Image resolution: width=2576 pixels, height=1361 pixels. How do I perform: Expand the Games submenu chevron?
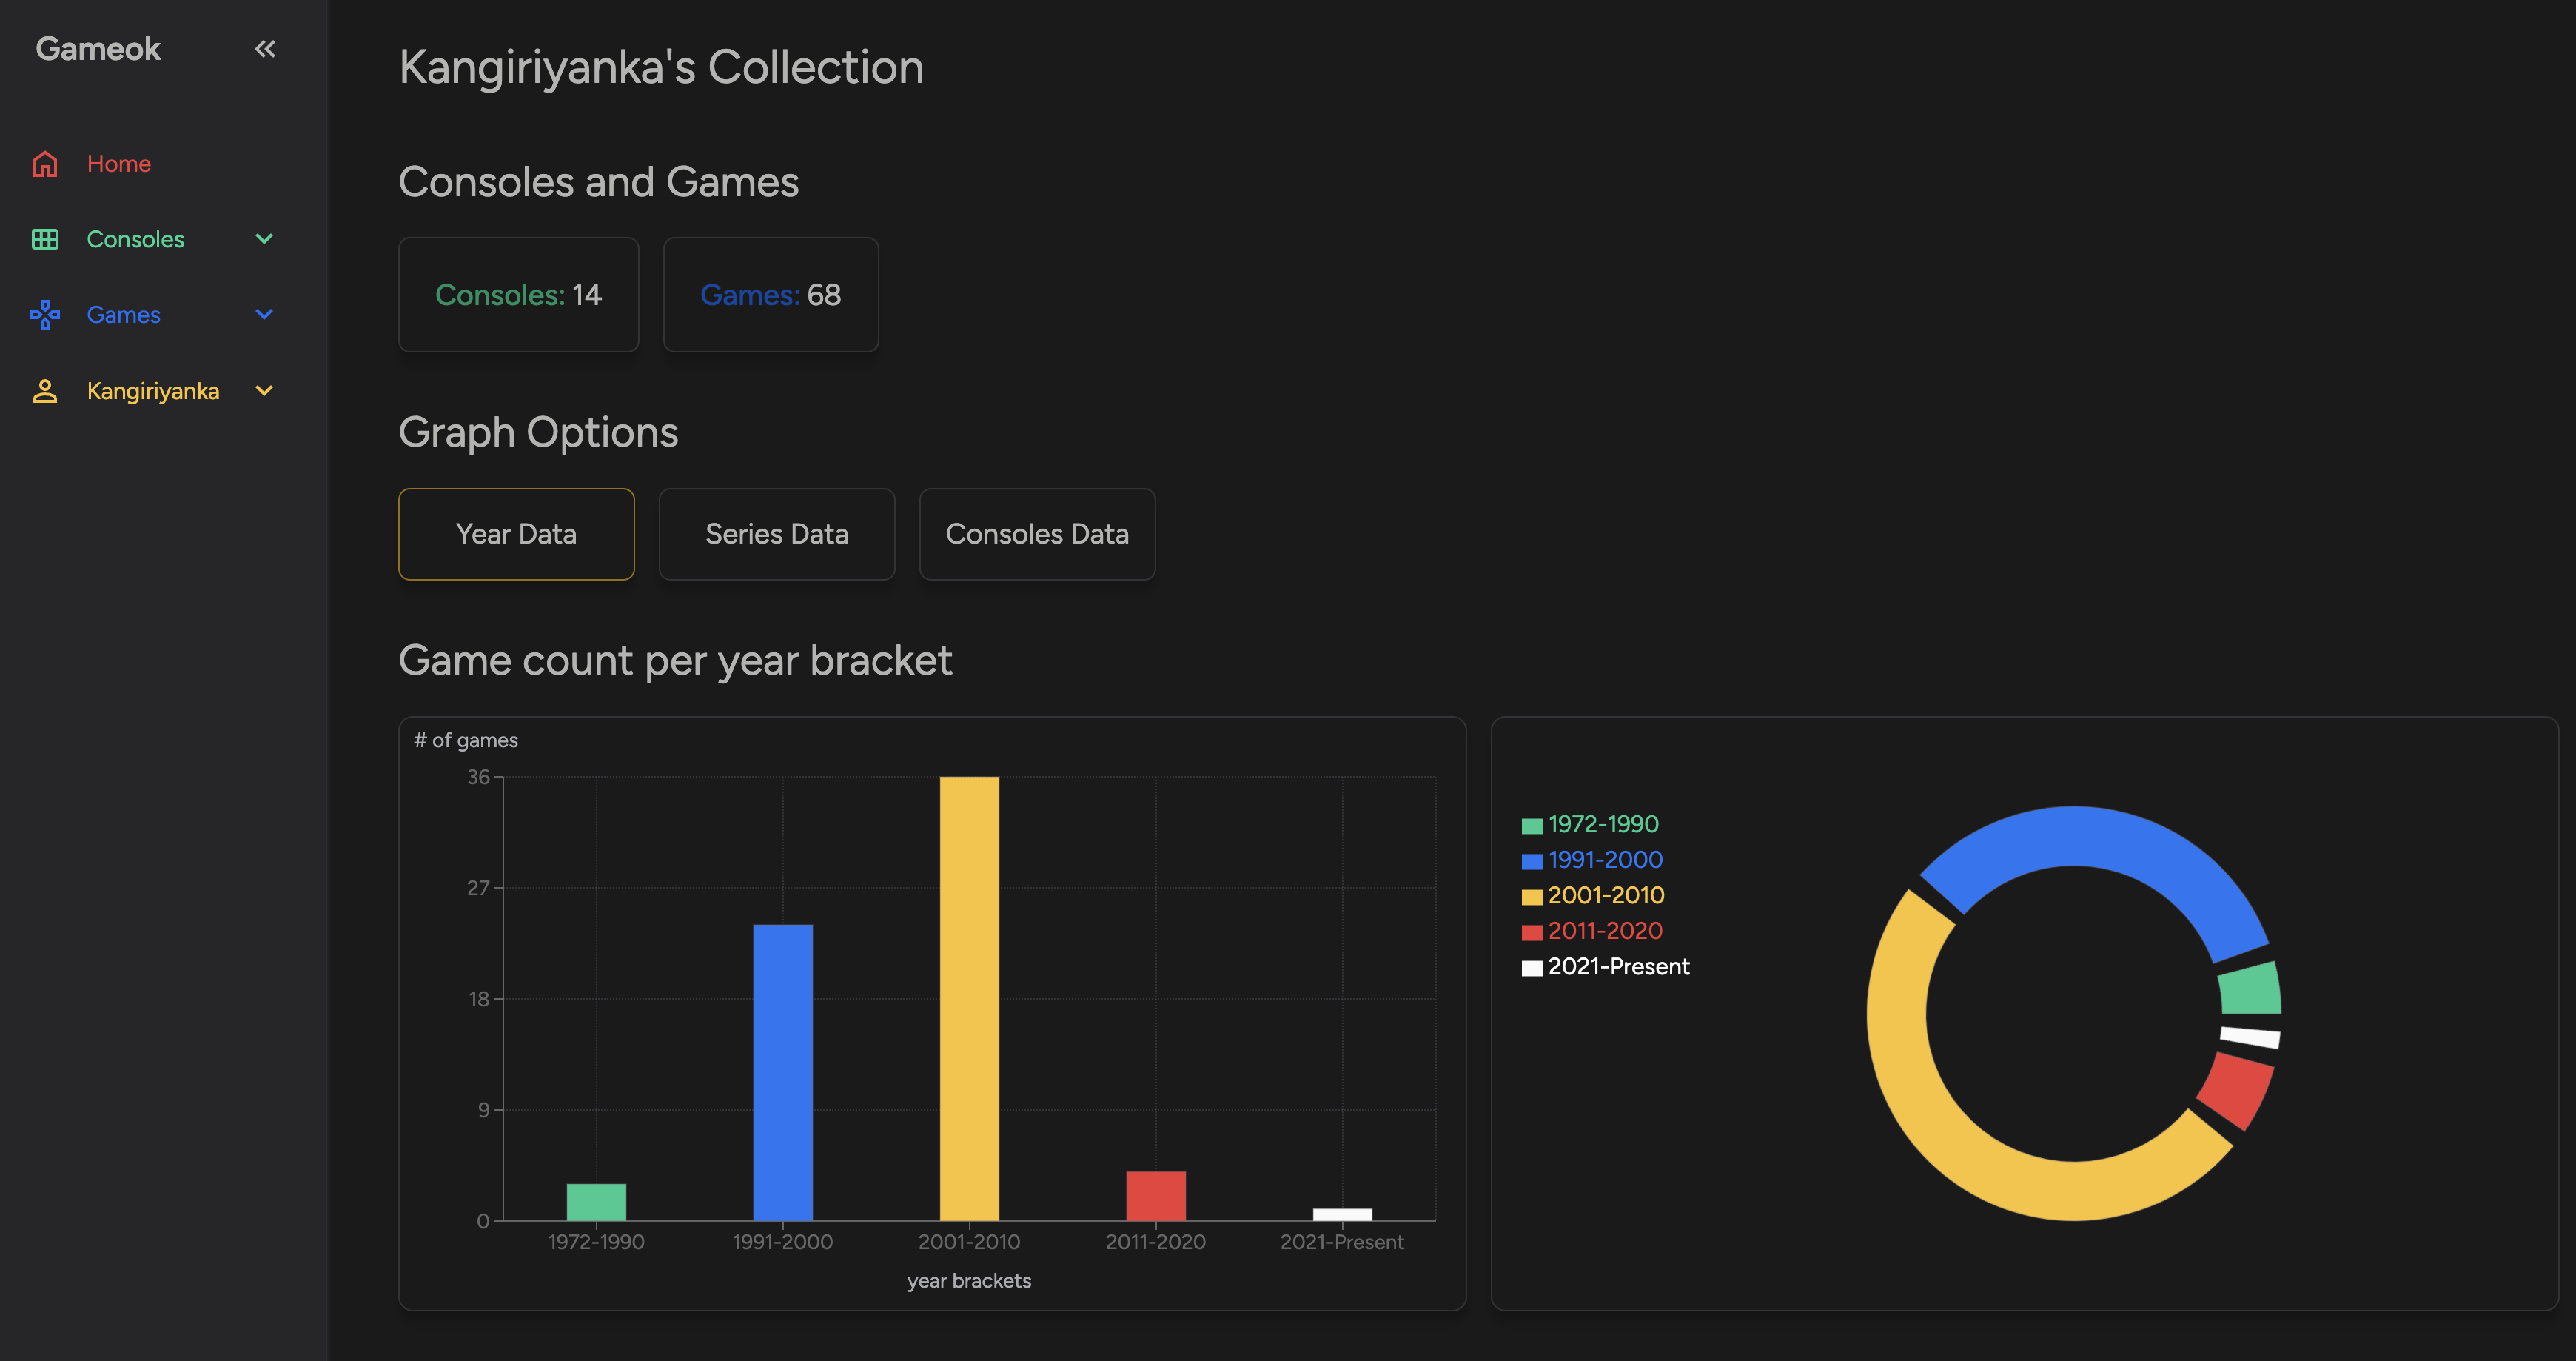click(264, 315)
